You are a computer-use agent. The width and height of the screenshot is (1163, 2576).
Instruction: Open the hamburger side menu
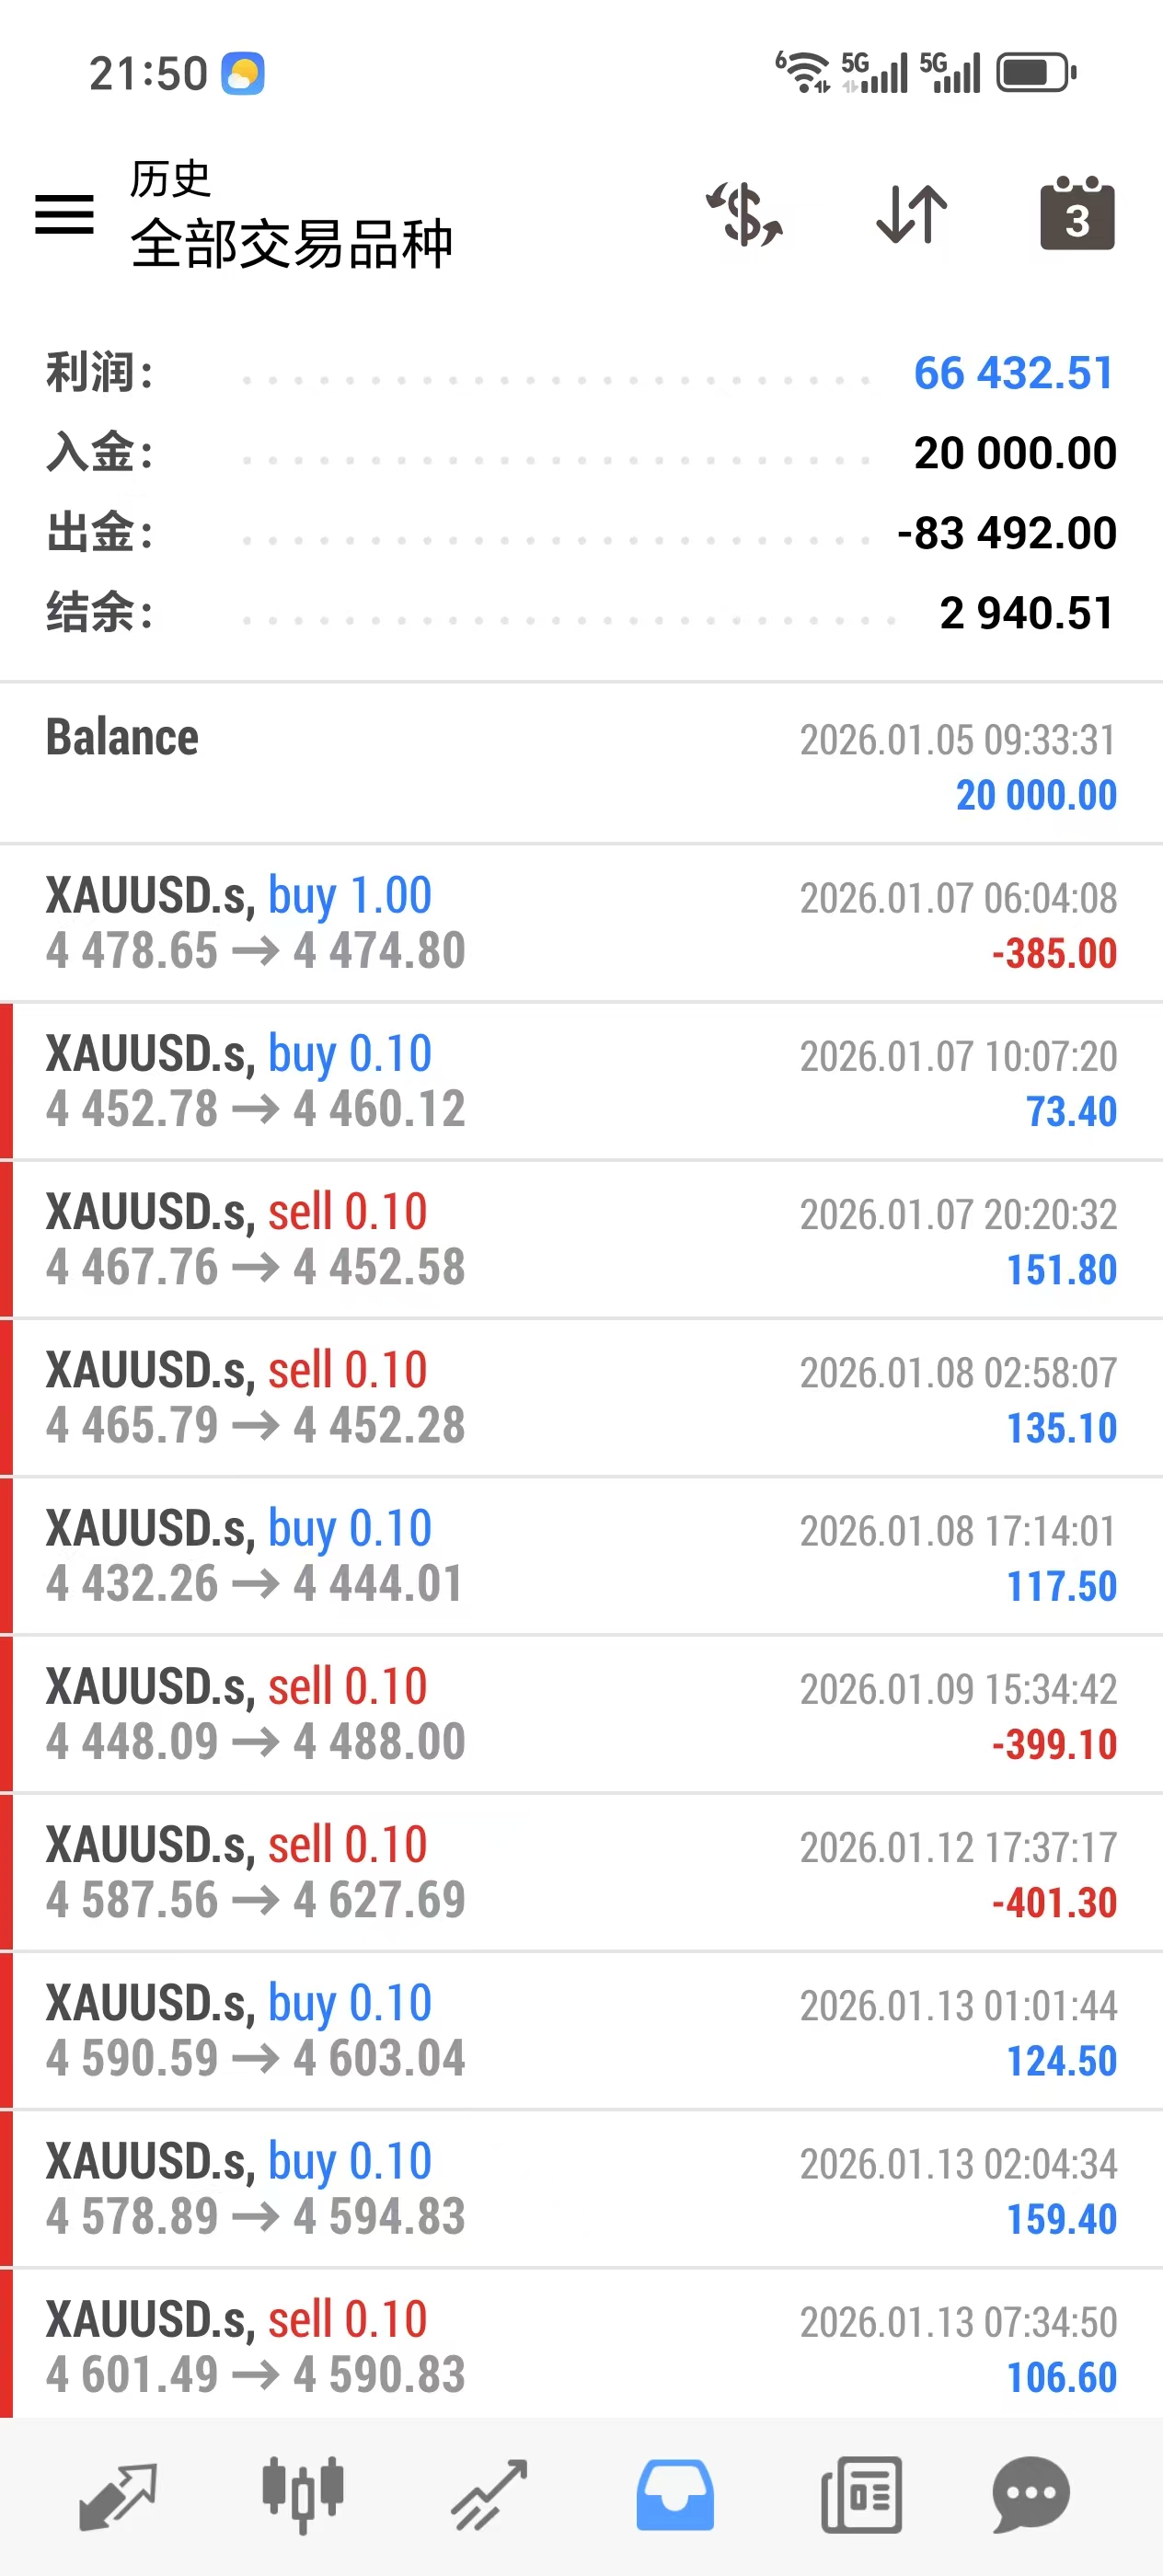(64, 214)
